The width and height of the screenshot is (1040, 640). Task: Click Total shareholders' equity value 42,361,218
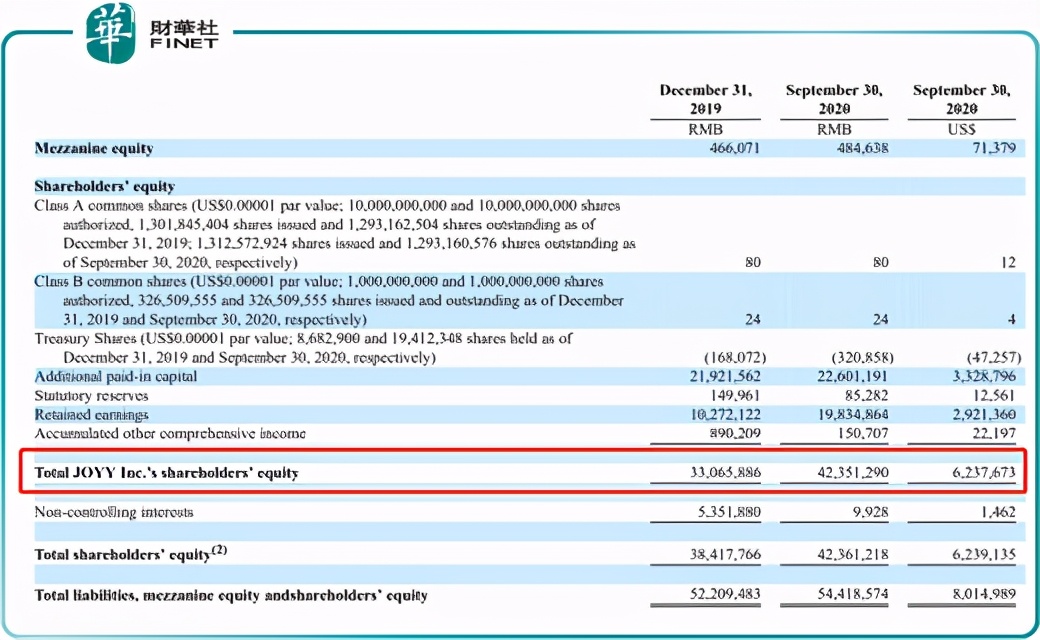pos(852,554)
